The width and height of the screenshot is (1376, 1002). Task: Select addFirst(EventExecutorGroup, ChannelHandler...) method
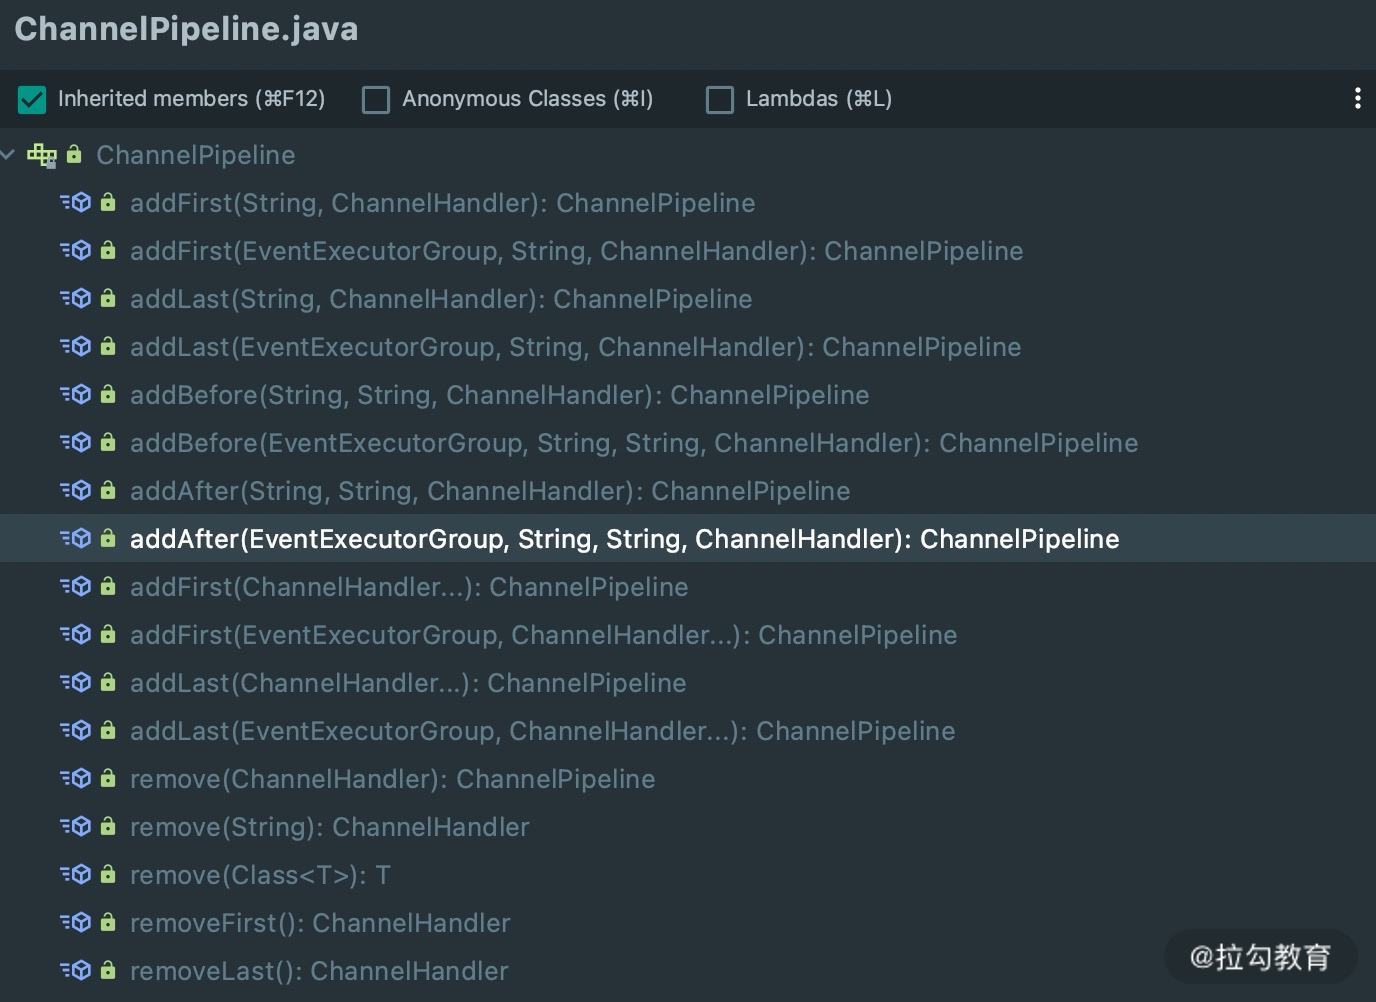coord(543,635)
